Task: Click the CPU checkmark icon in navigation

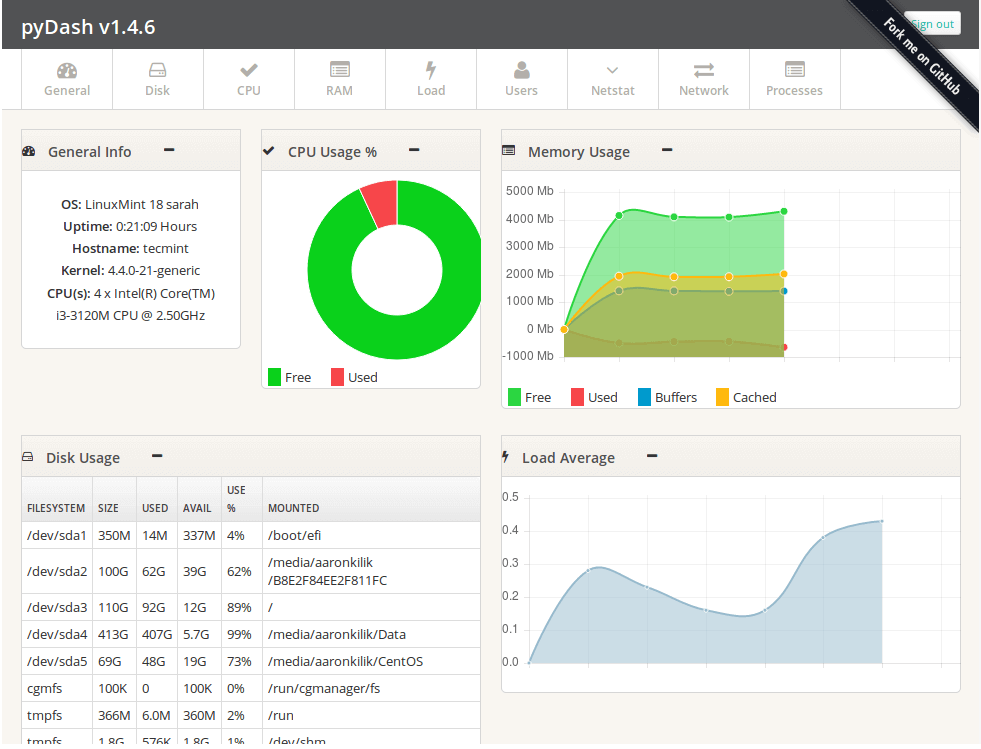Action: click(x=249, y=69)
